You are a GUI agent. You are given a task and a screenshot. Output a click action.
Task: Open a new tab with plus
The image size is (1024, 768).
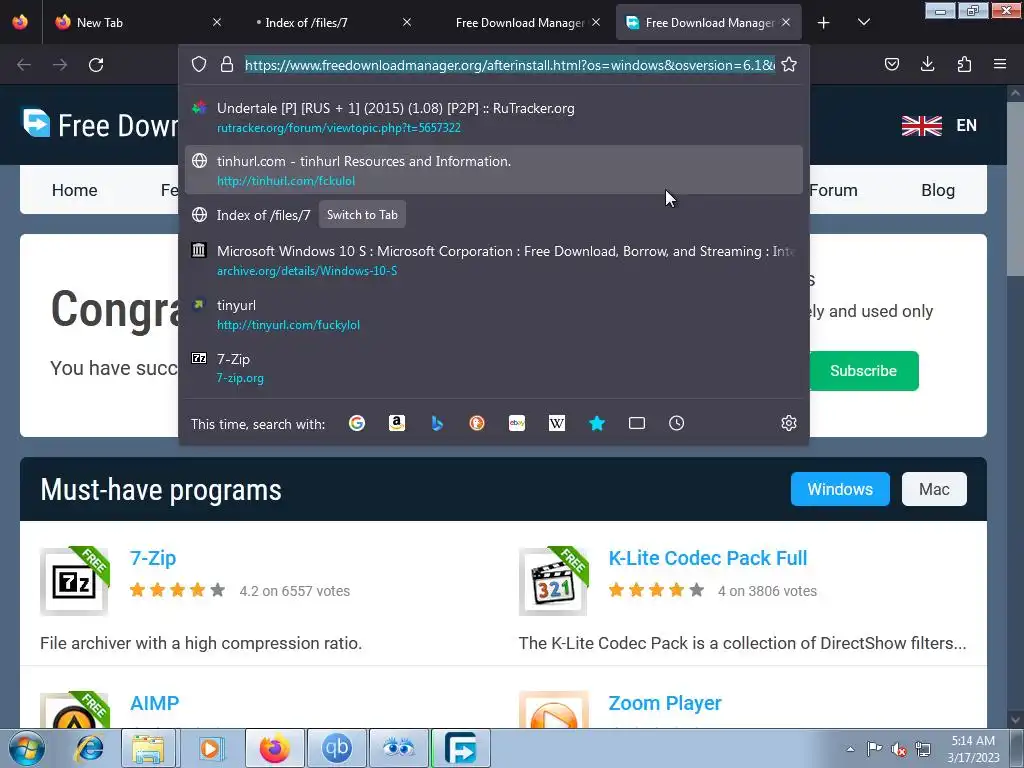[824, 23]
